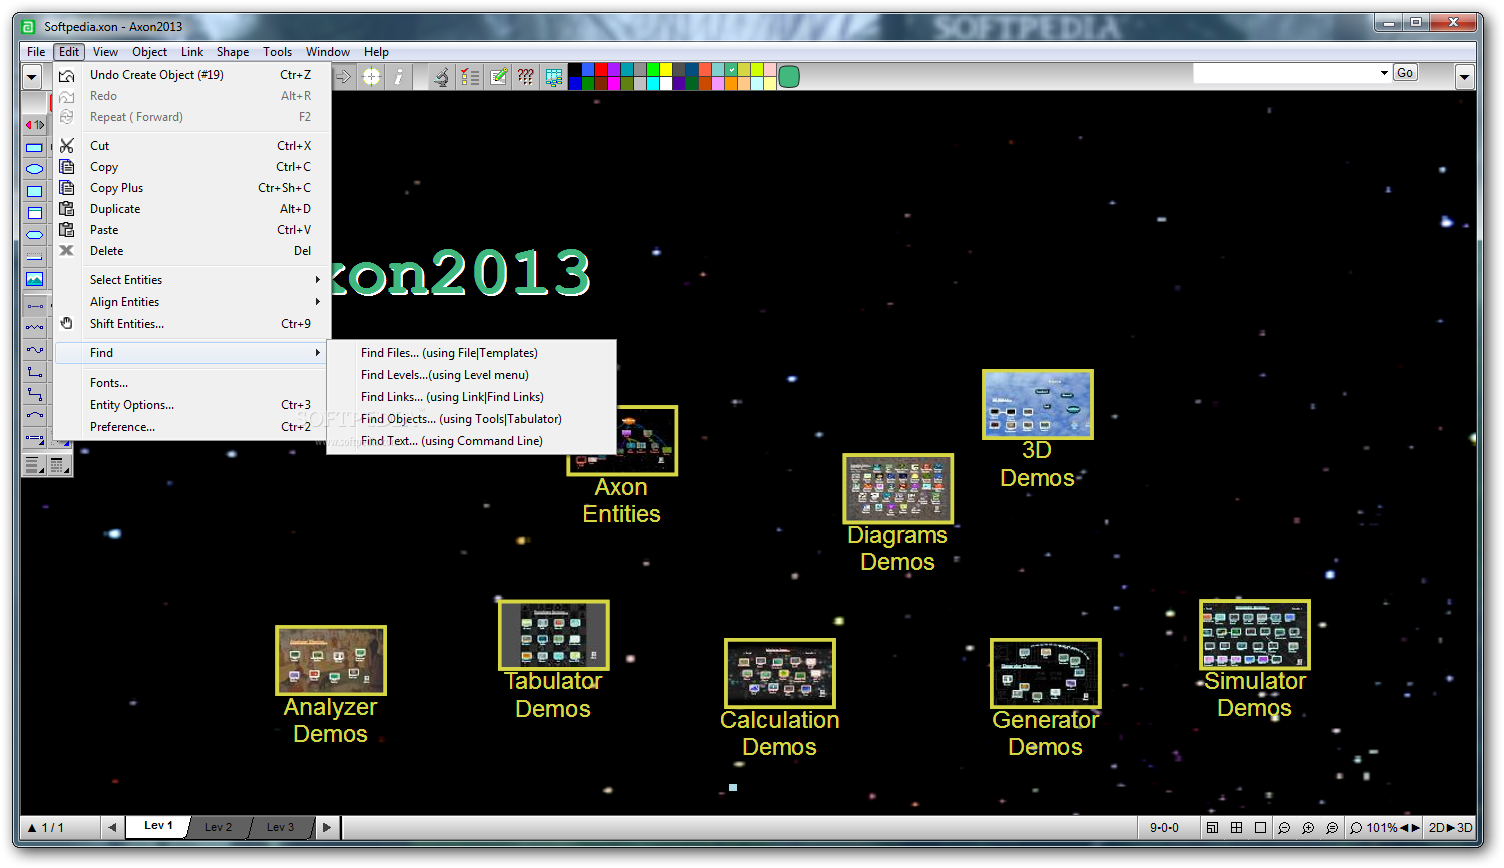This screenshot has height=868, width=1504.
Task: Open the tabulator grid diagram icon
Action: point(553,76)
